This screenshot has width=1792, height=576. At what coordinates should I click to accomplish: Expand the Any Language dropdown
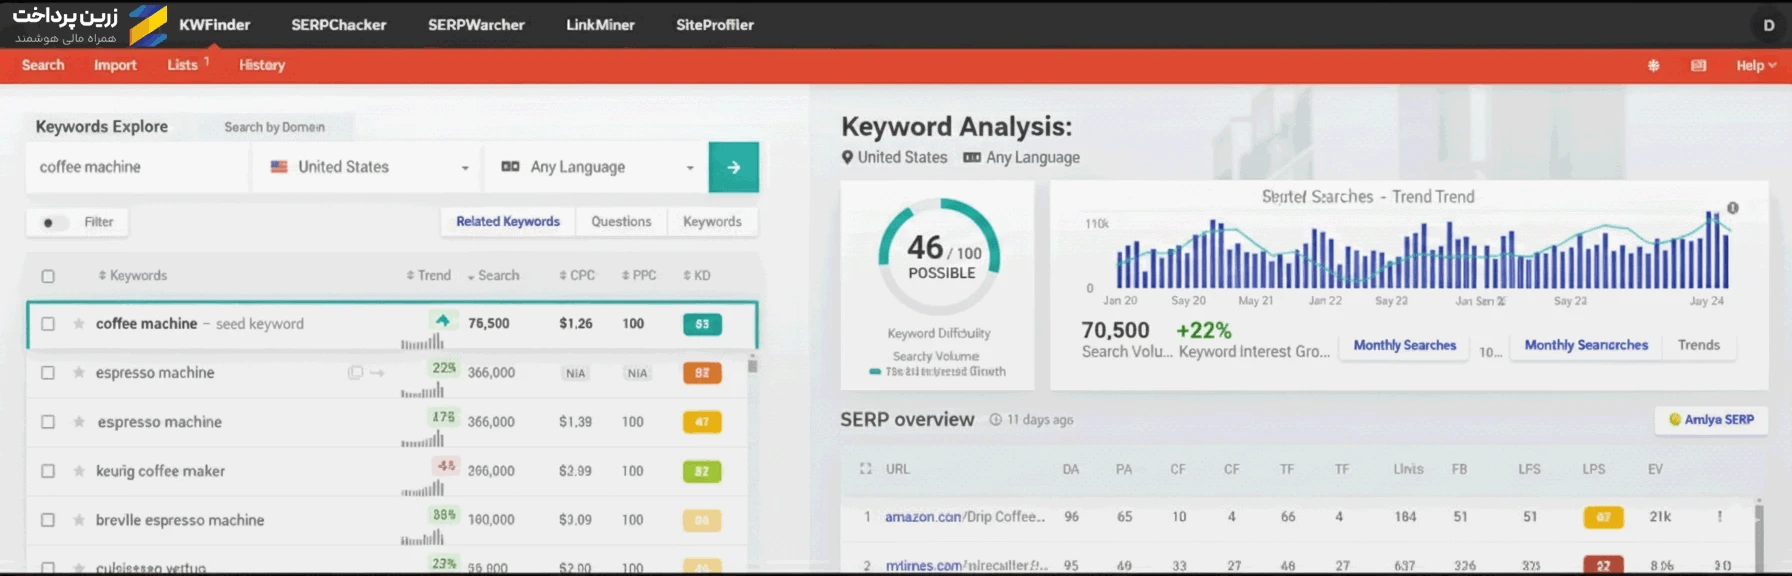tap(597, 167)
